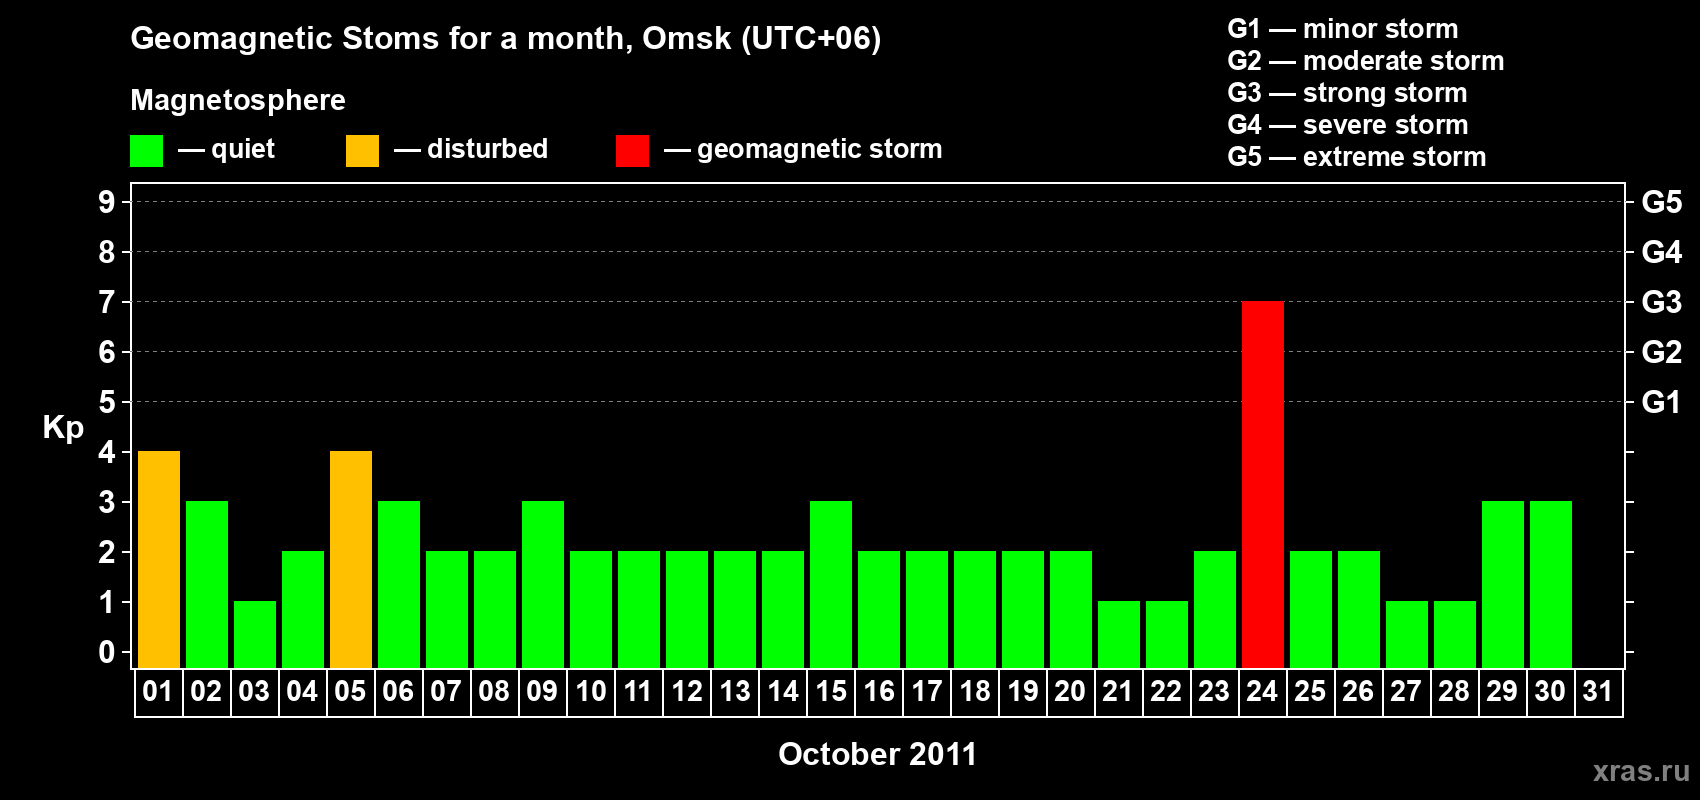This screenshot has width=1700, height=800.
Task: Click the date label 06
Action: click(398, 691)
